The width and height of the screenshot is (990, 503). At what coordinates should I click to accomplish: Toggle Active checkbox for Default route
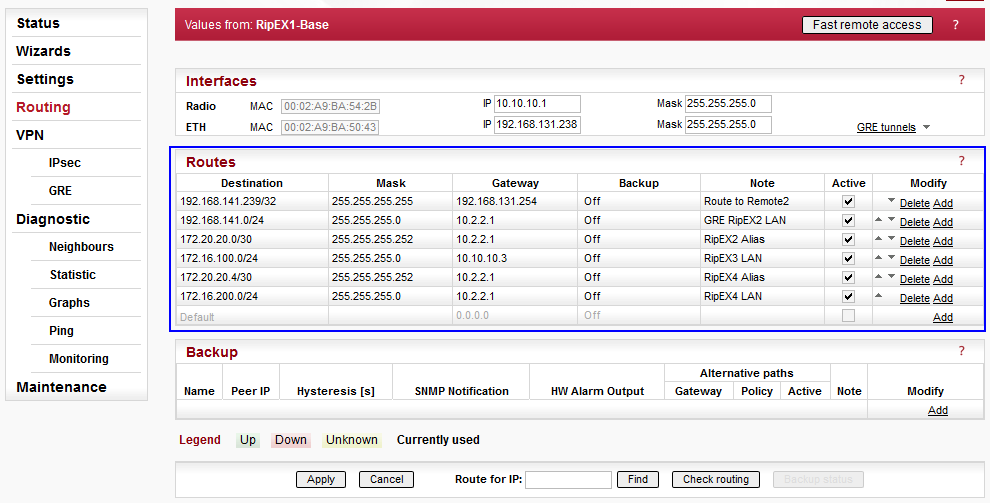pyautogui.click(x=848, y=316)
